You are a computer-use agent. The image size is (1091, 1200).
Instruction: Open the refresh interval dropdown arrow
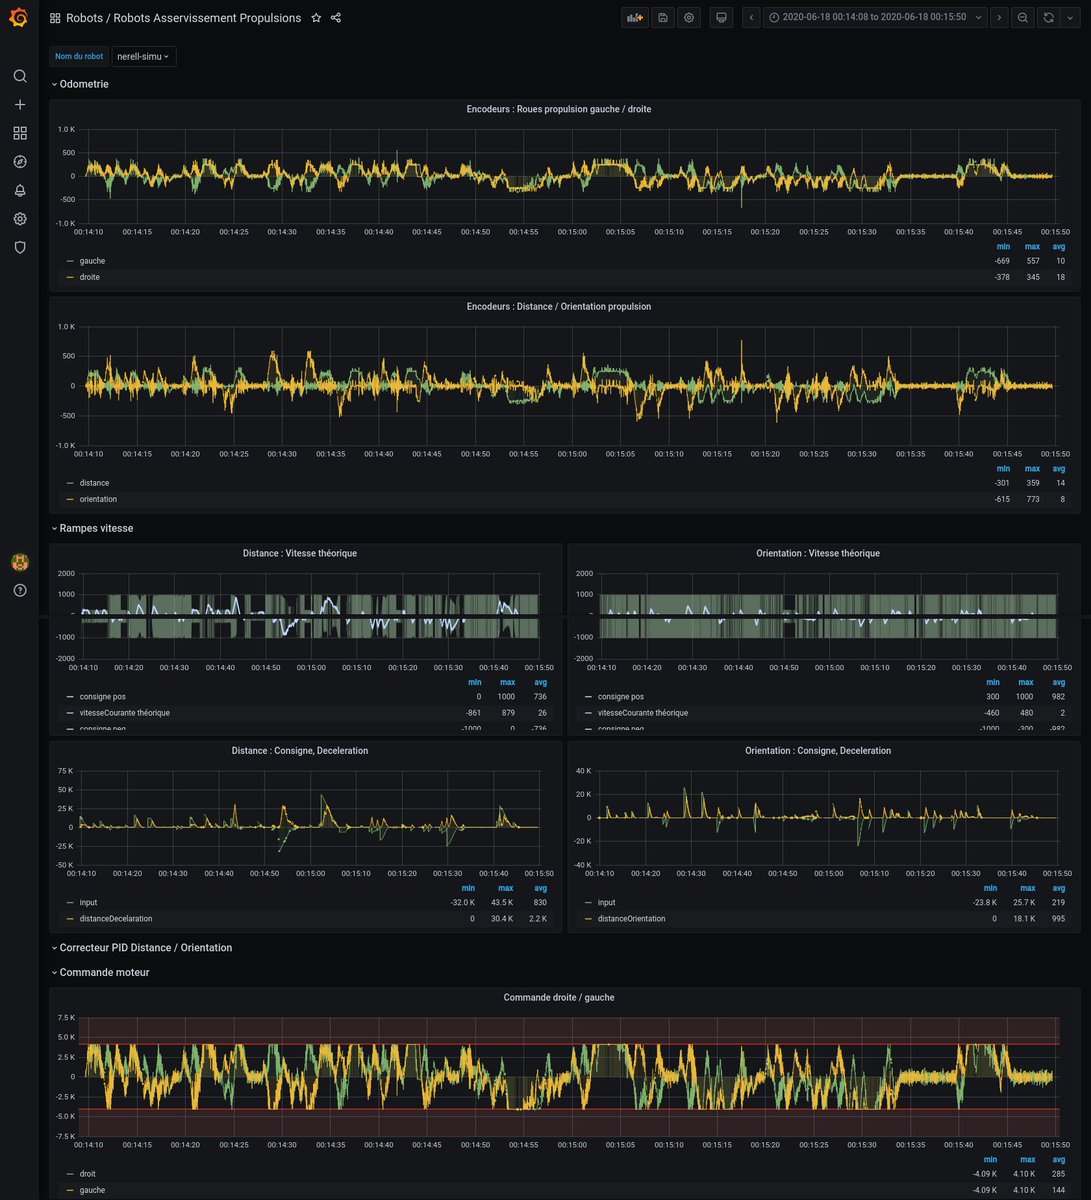1069,17
